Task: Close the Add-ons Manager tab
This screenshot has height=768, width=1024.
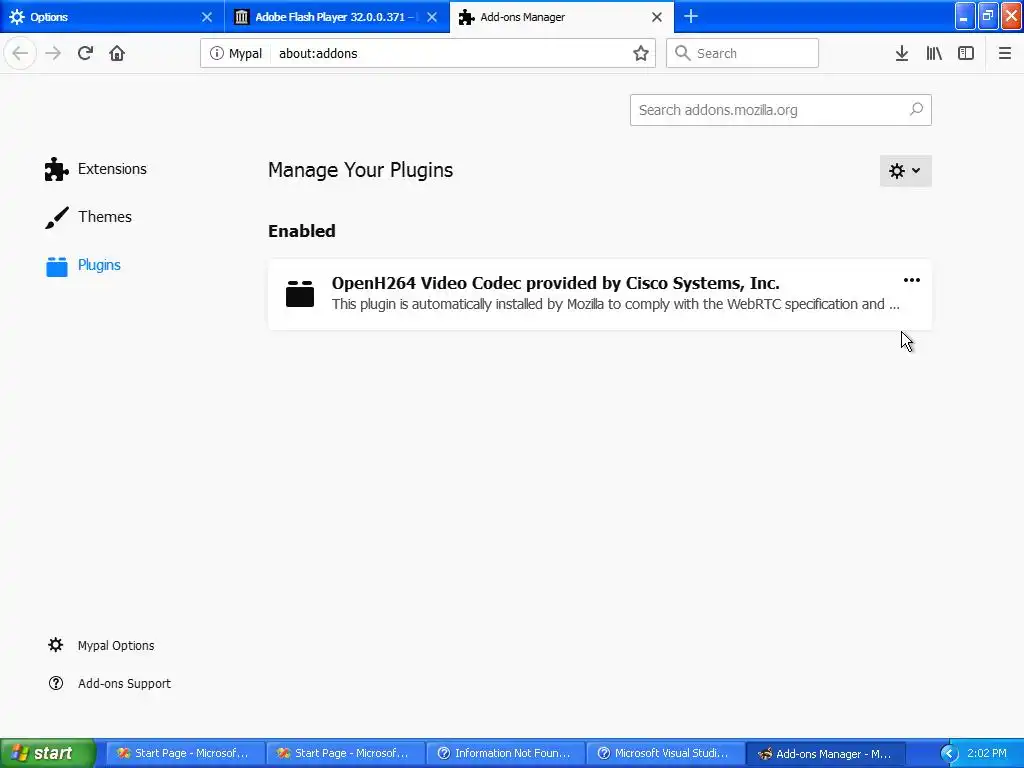Action: click(x=657, y=17)
